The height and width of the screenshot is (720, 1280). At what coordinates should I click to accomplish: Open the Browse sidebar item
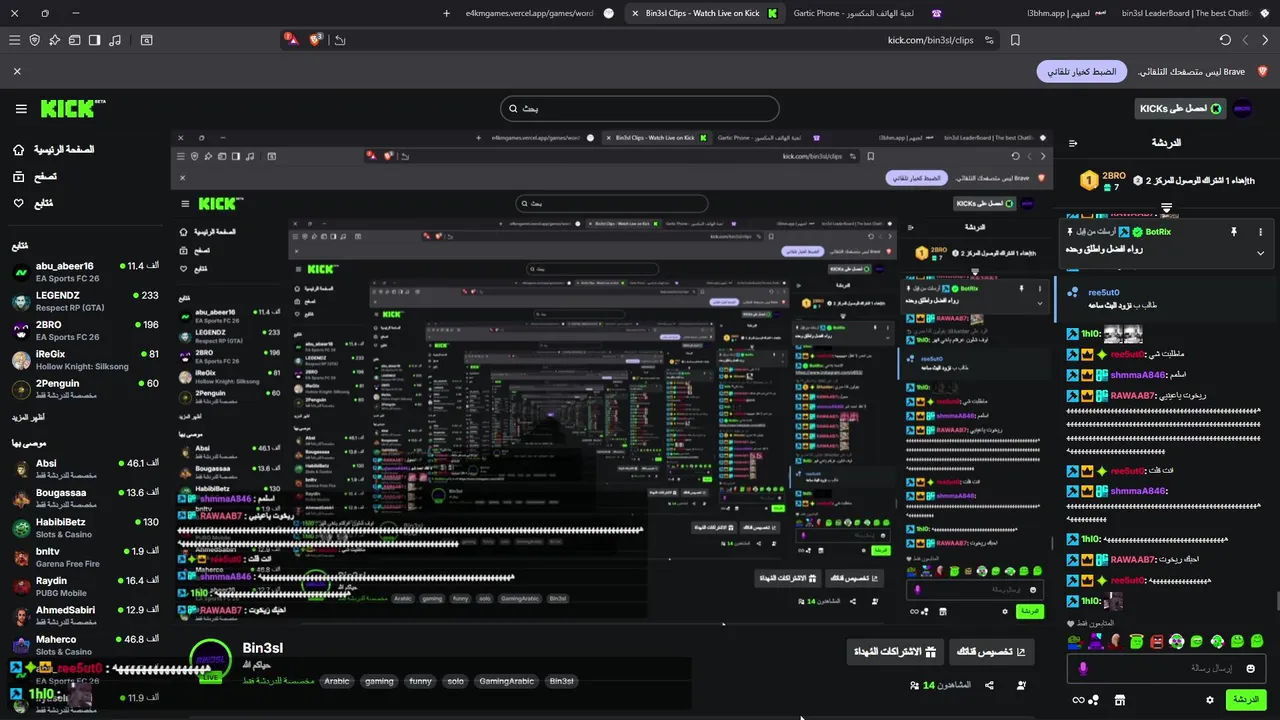pos(34,176)
